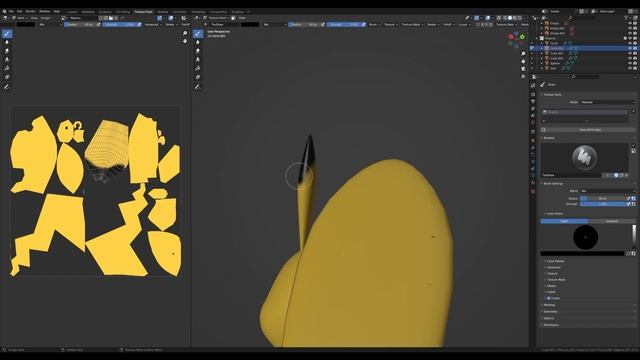
Task: Select the Mask tool in image editor toolbar
Action: (7, 77)
